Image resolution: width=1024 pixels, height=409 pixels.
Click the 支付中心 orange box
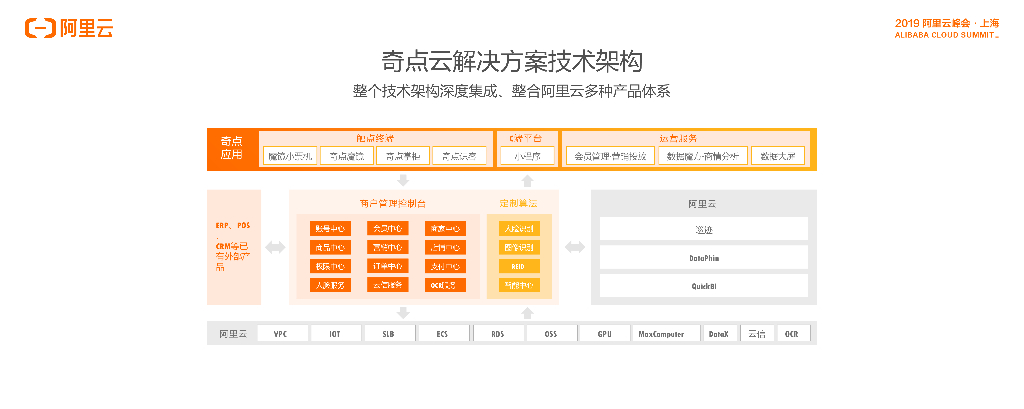tap(445, 267)
